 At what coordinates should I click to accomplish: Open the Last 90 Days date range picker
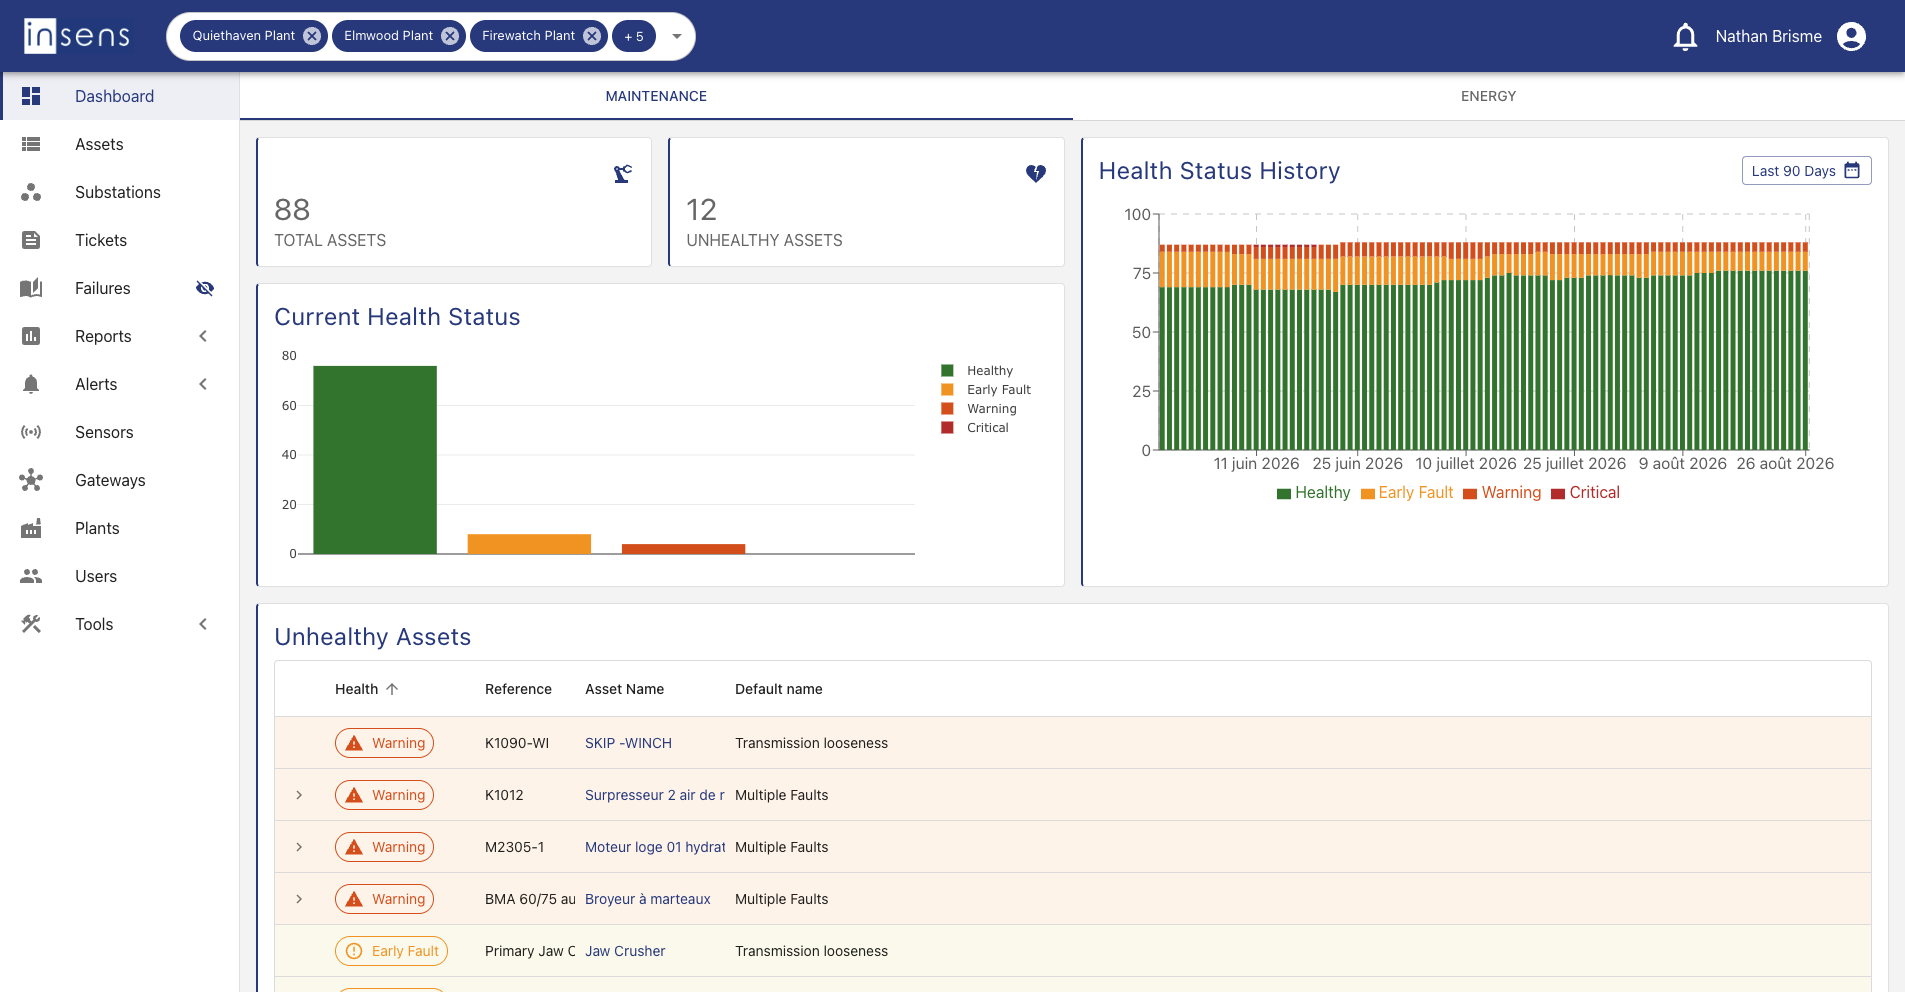[1806, 171]
